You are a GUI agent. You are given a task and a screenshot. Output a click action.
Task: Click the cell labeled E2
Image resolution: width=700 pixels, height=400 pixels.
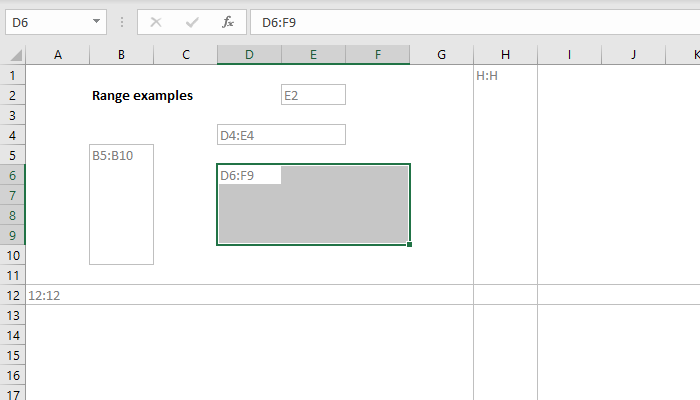(313, 95)
